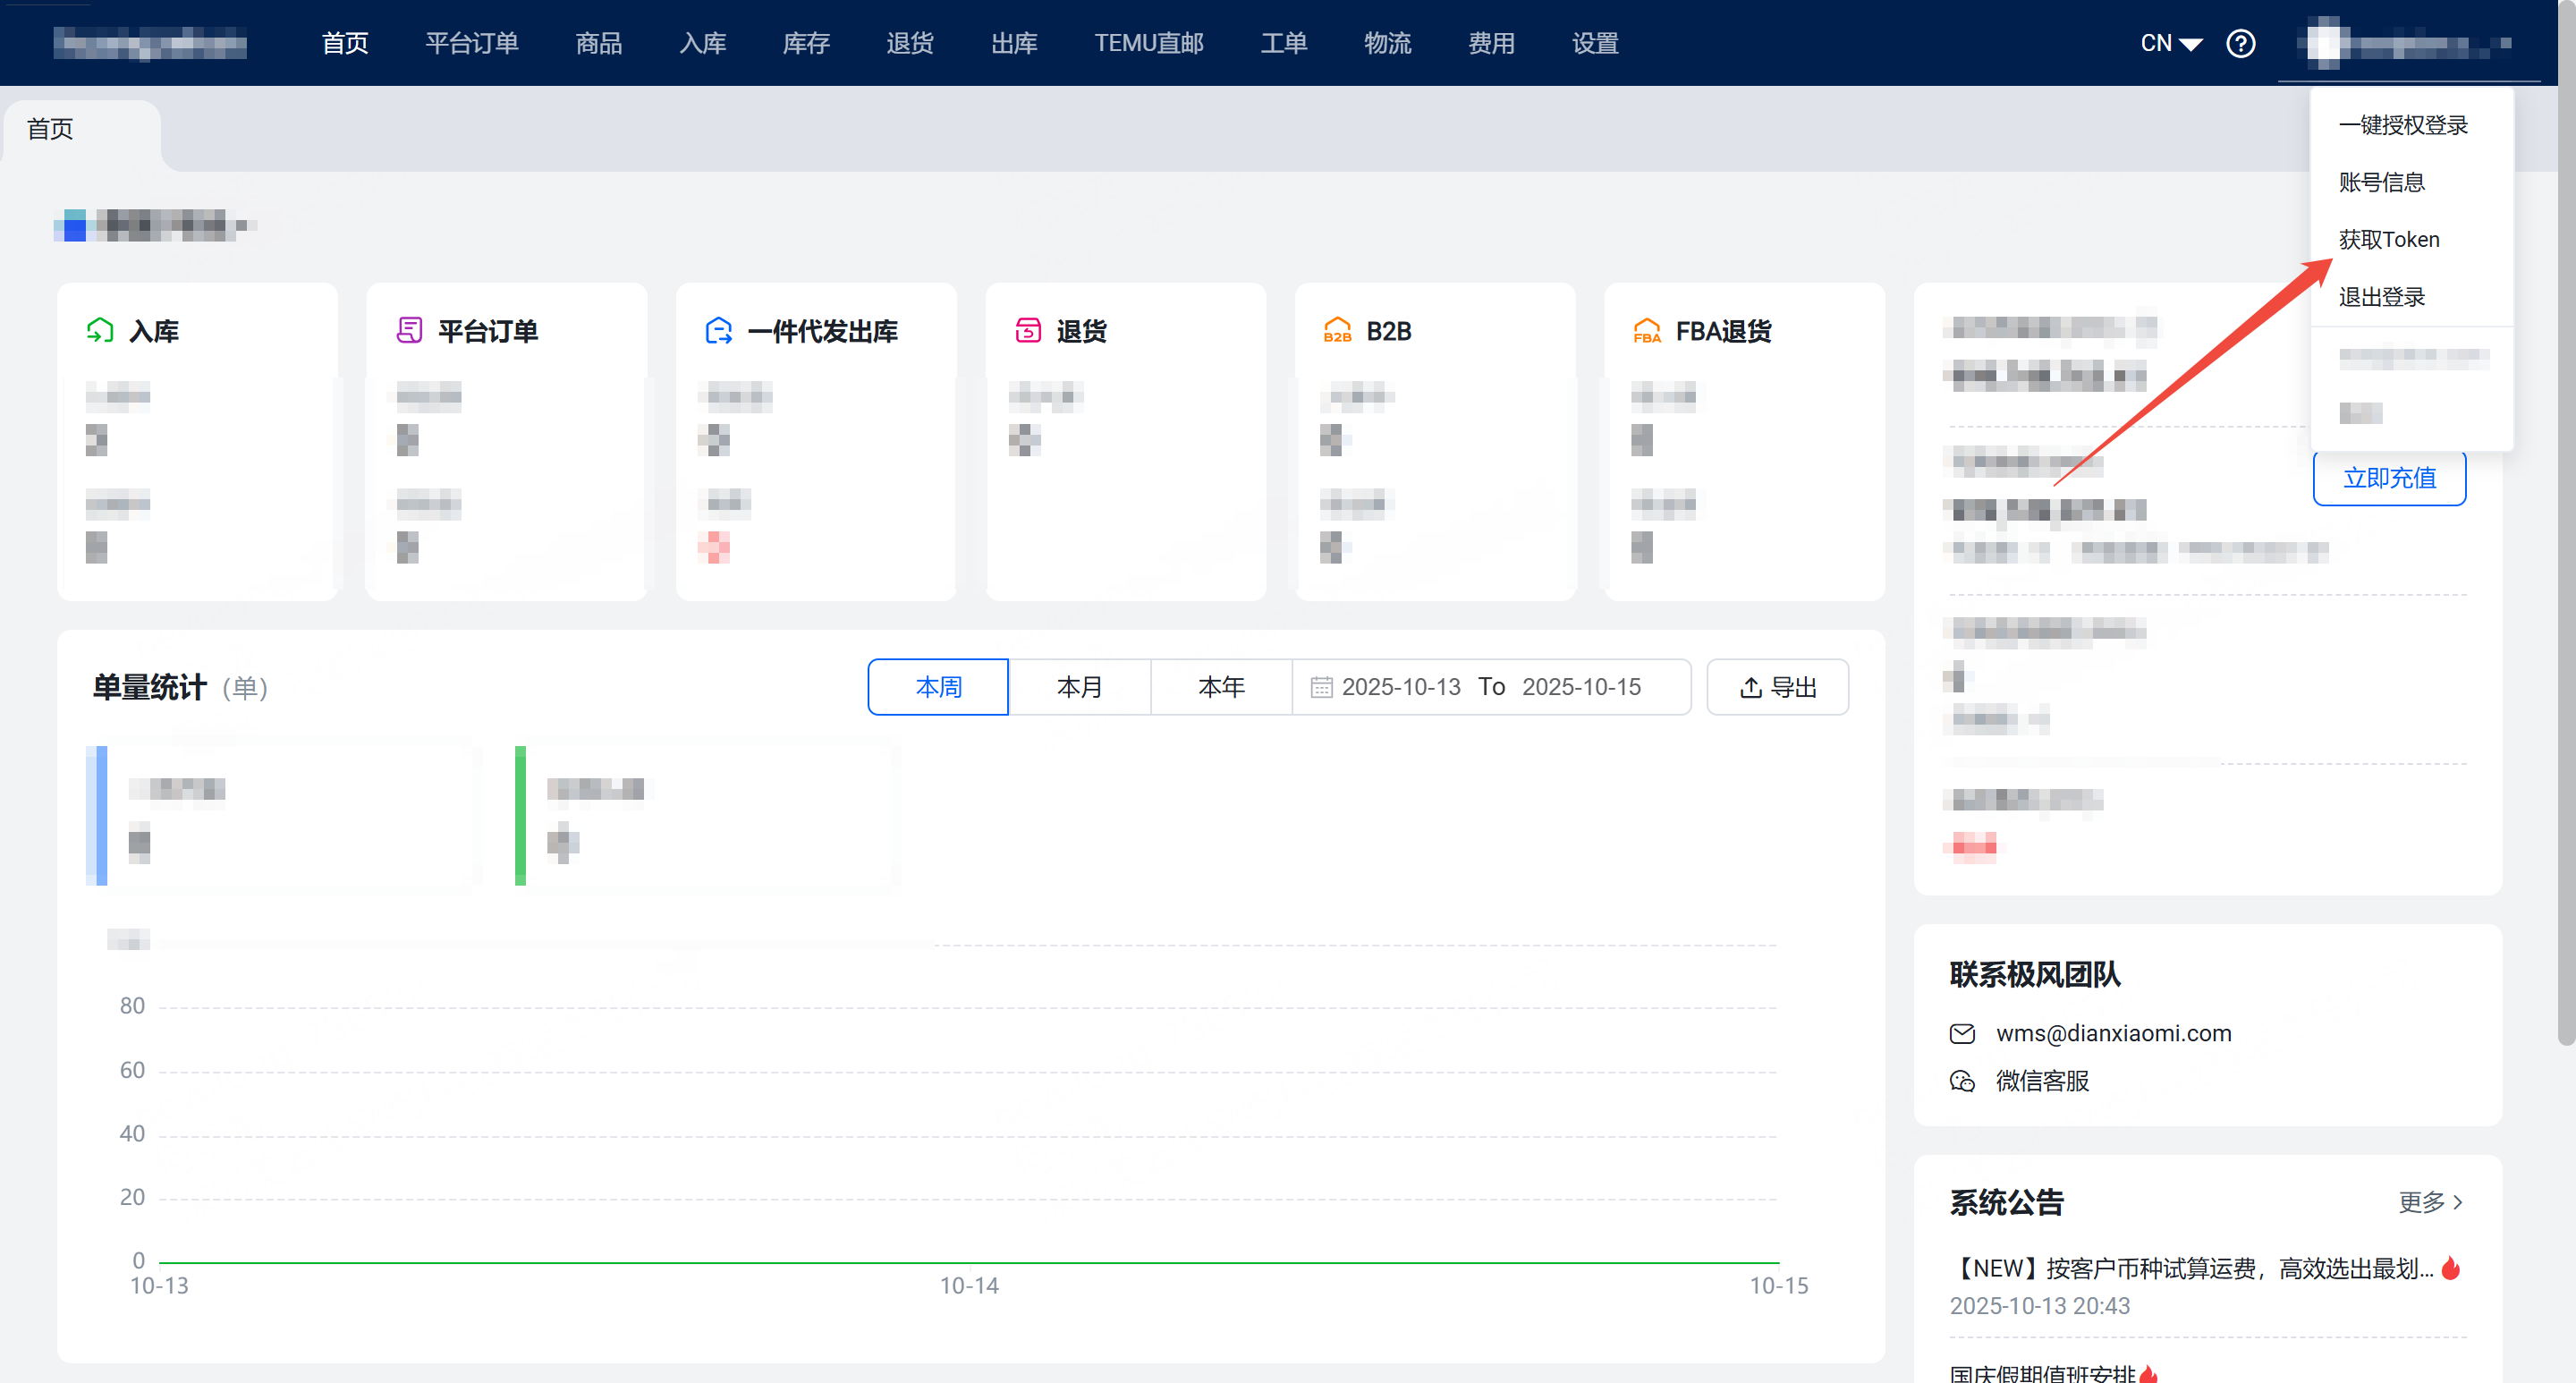Open the help question mark icon

point(2241,43)
